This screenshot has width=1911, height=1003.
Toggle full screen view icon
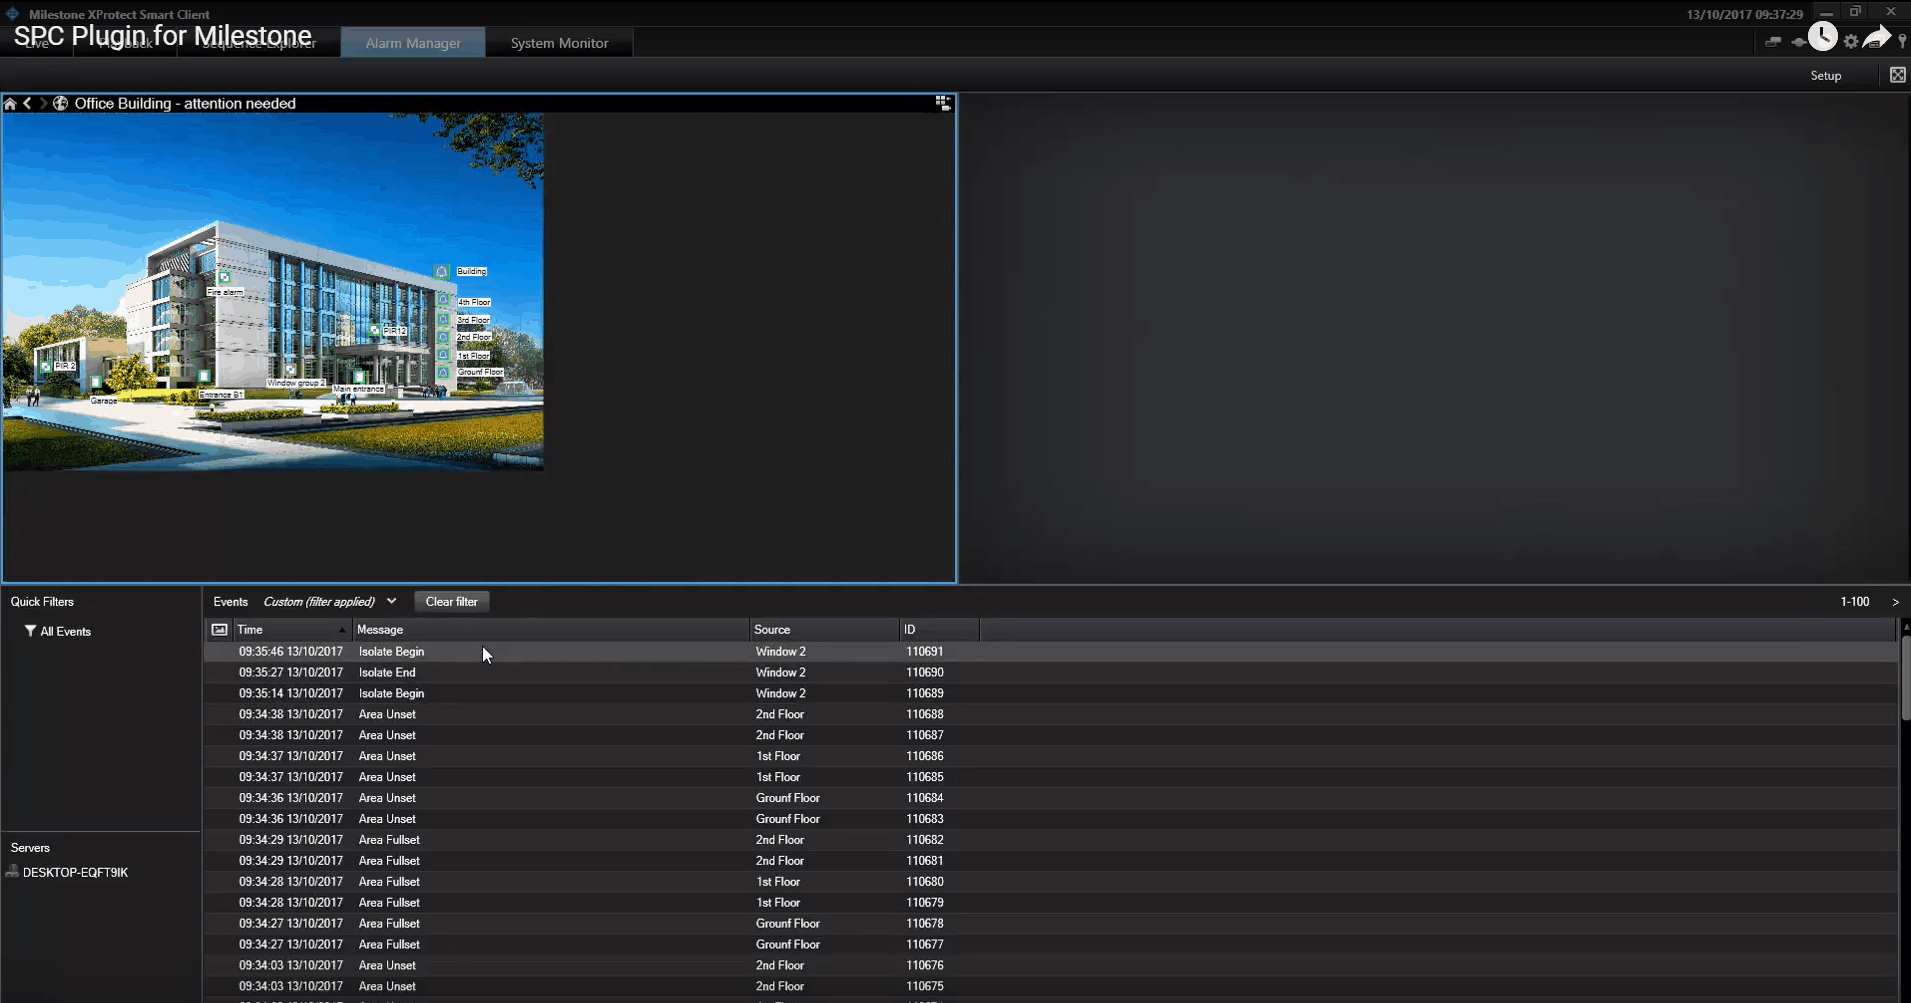[x=1897, y=76]
